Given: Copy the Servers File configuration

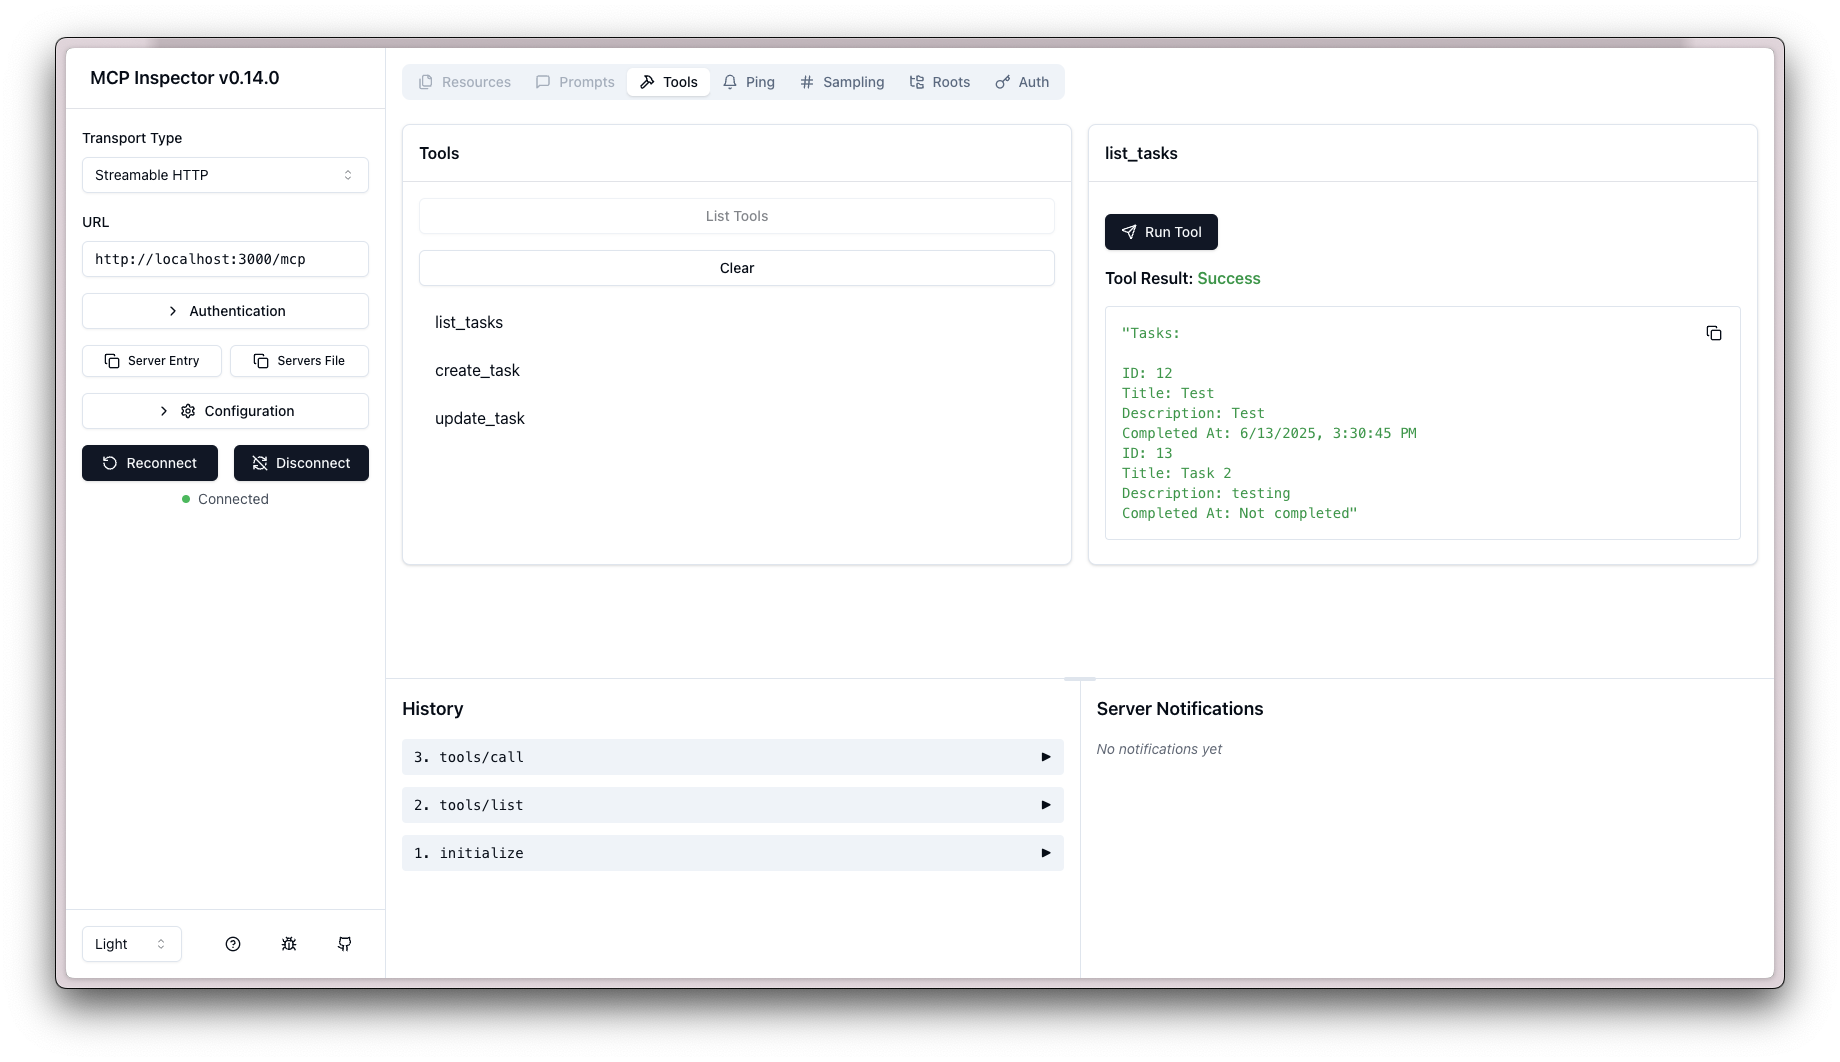Looking at the screenshot, I should (299, 361).
